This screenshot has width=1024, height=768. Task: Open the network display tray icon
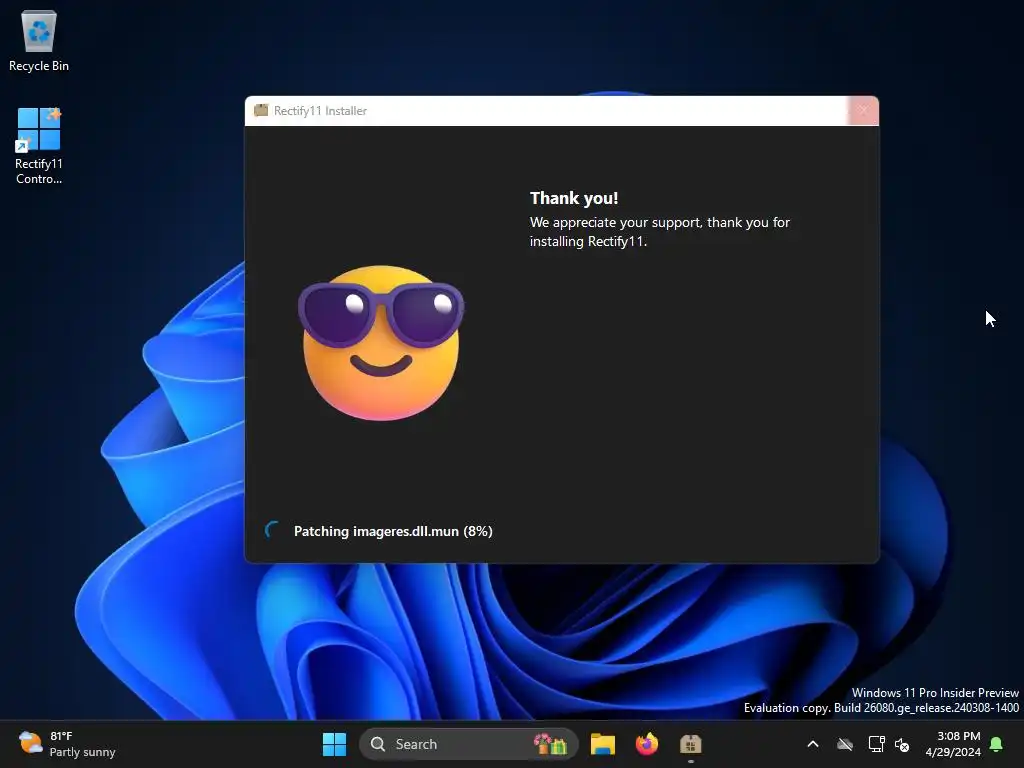[x=876, y=744]
